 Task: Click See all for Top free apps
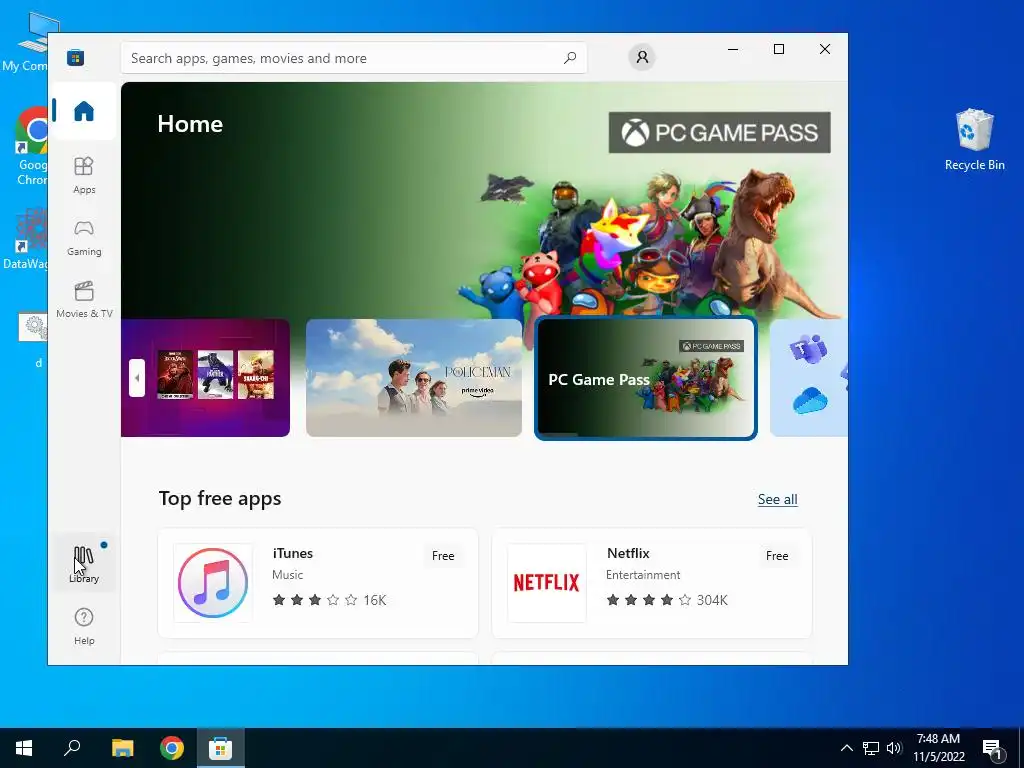[x=777, y=500]
